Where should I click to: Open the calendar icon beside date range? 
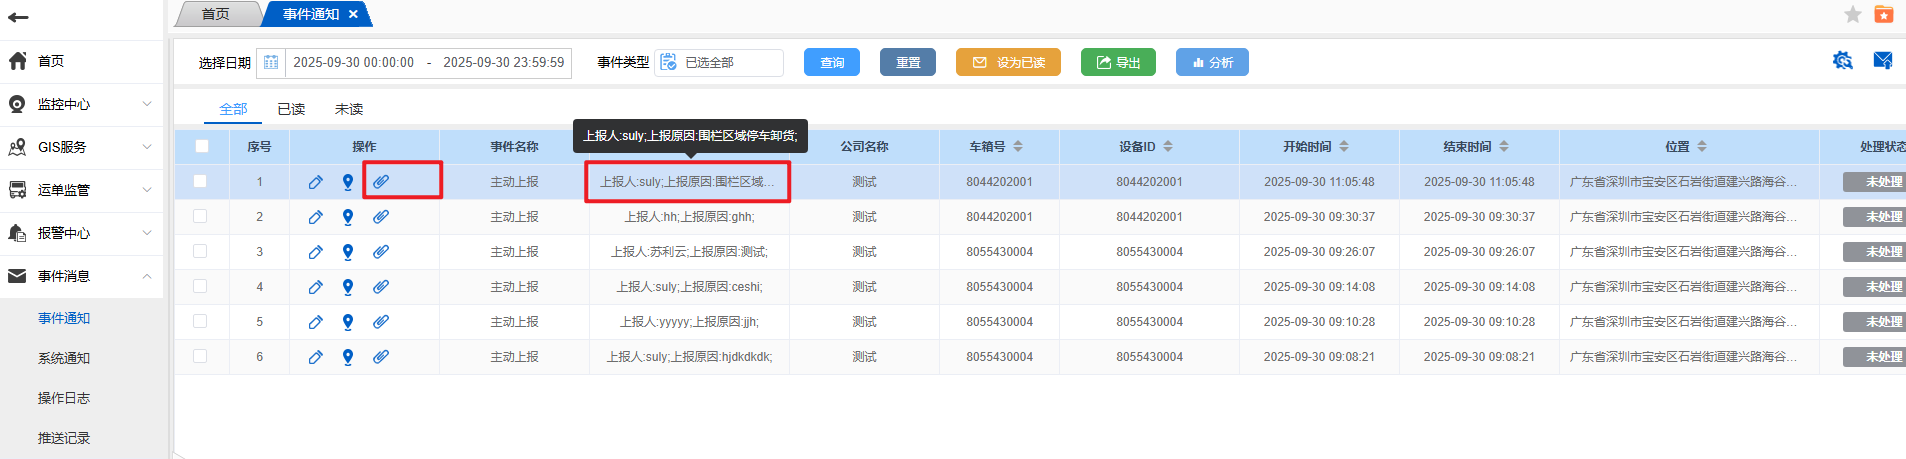coord(271,62)
